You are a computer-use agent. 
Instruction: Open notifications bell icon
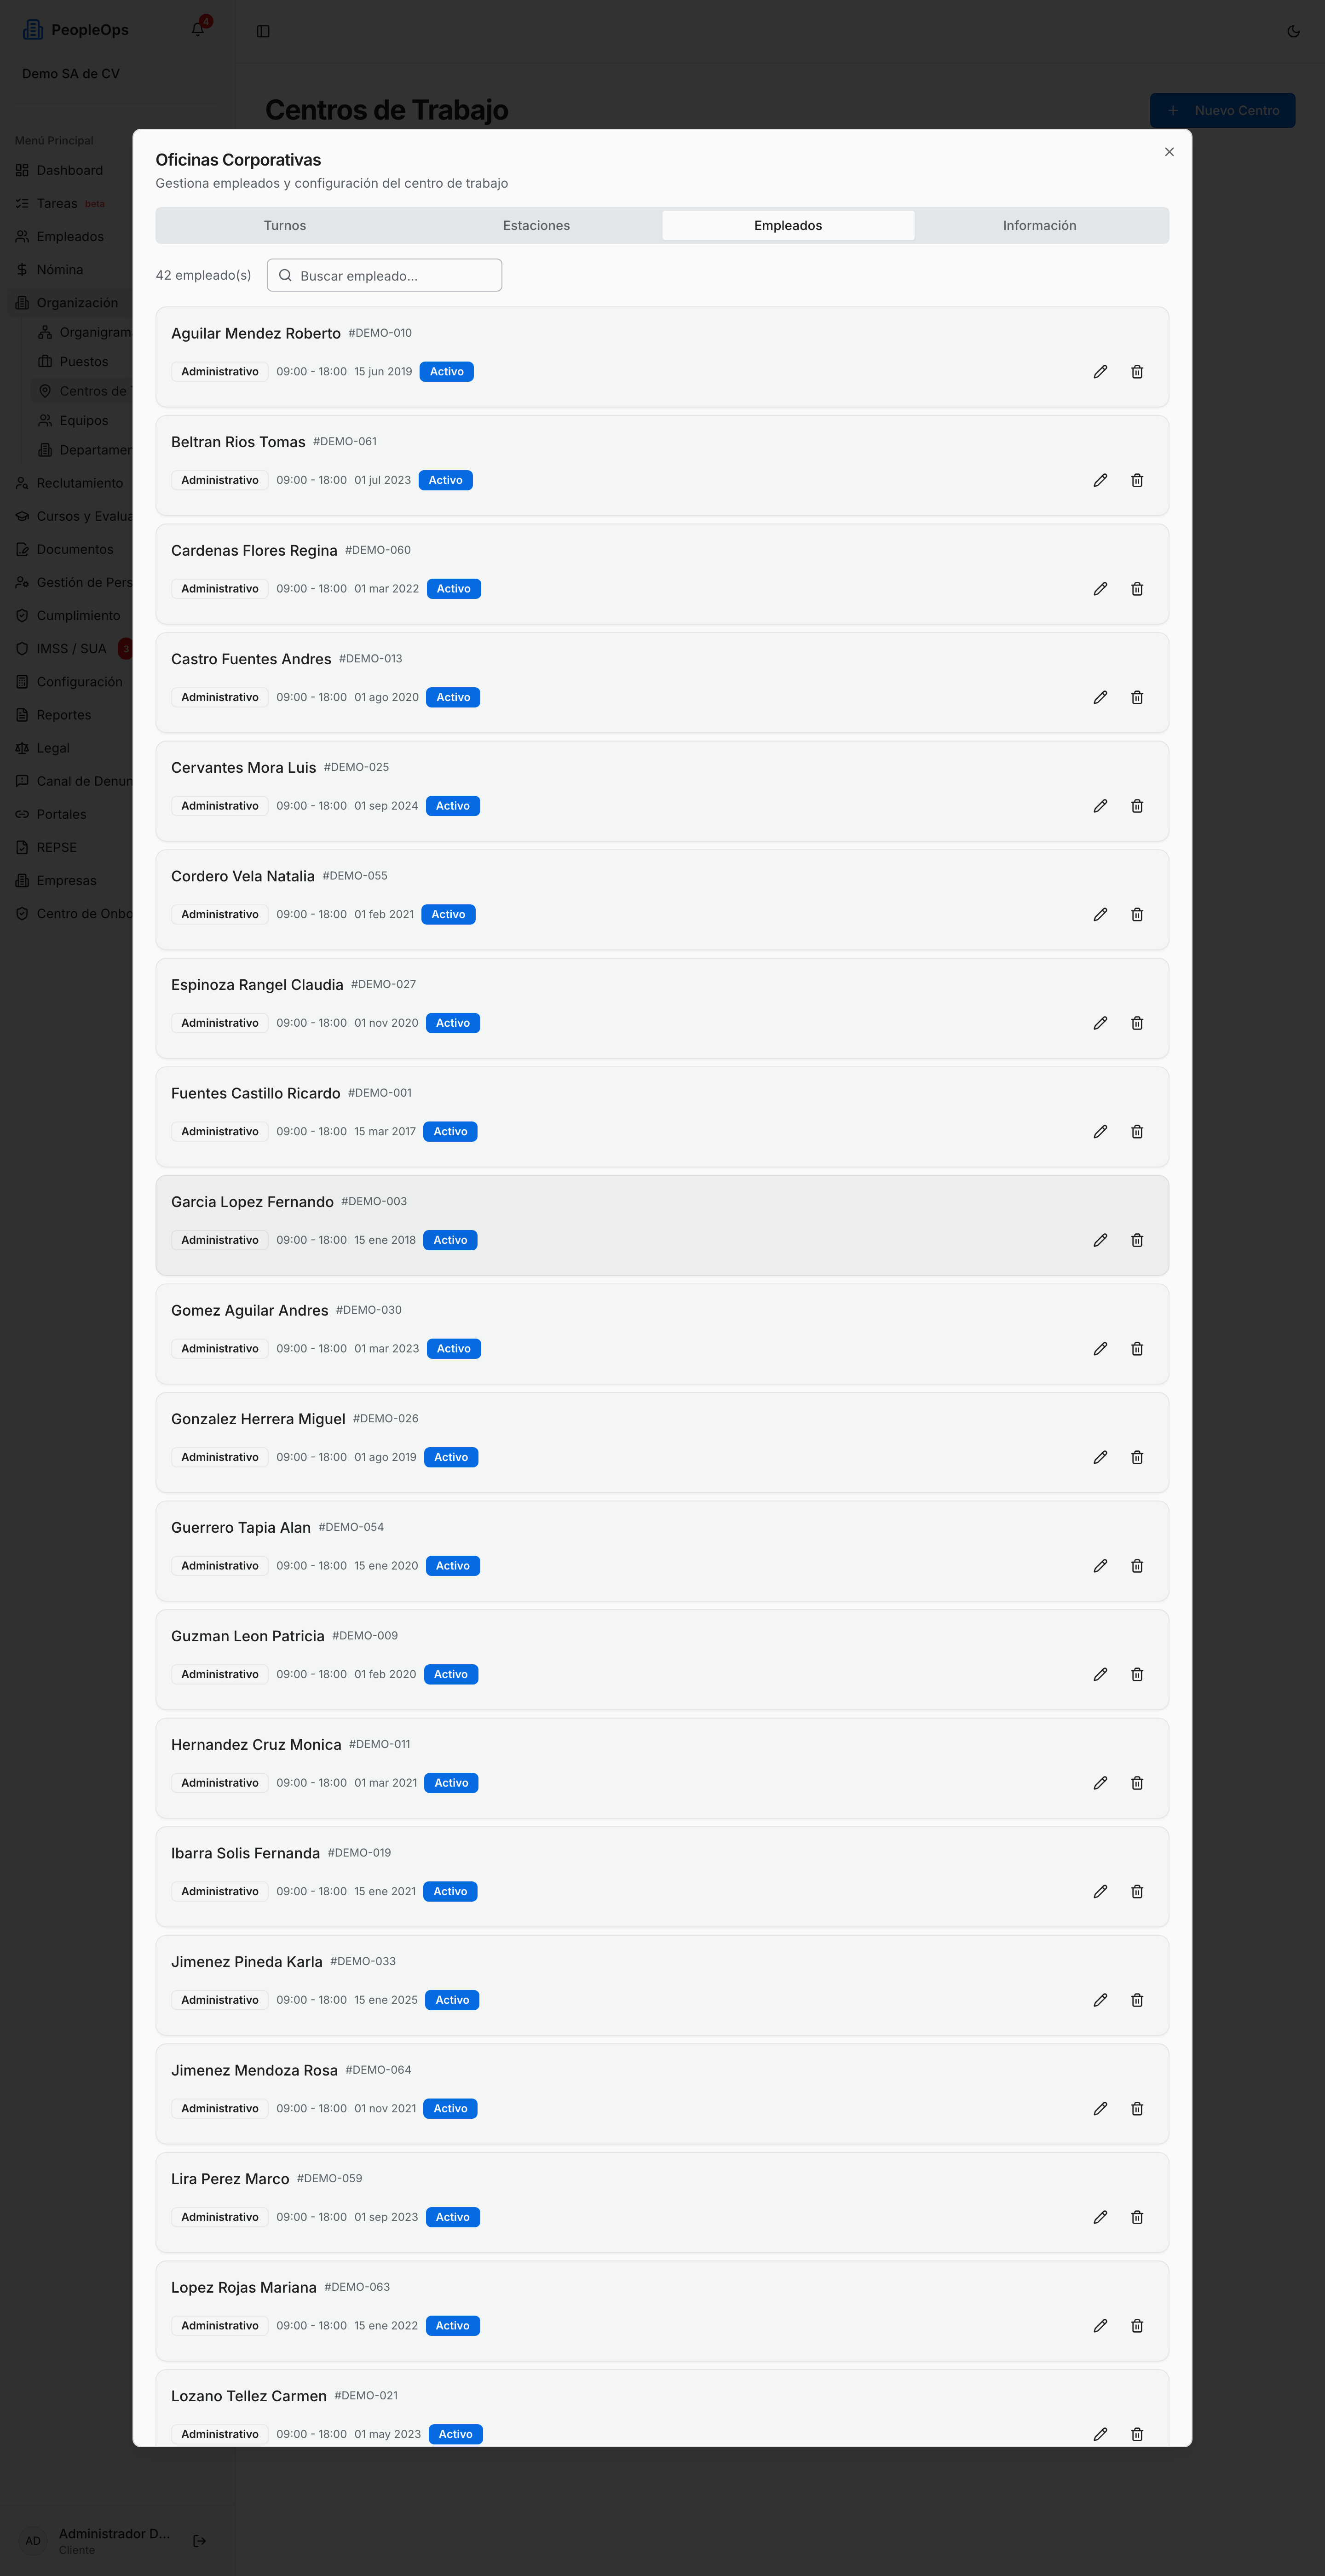(x=198, y=29)
